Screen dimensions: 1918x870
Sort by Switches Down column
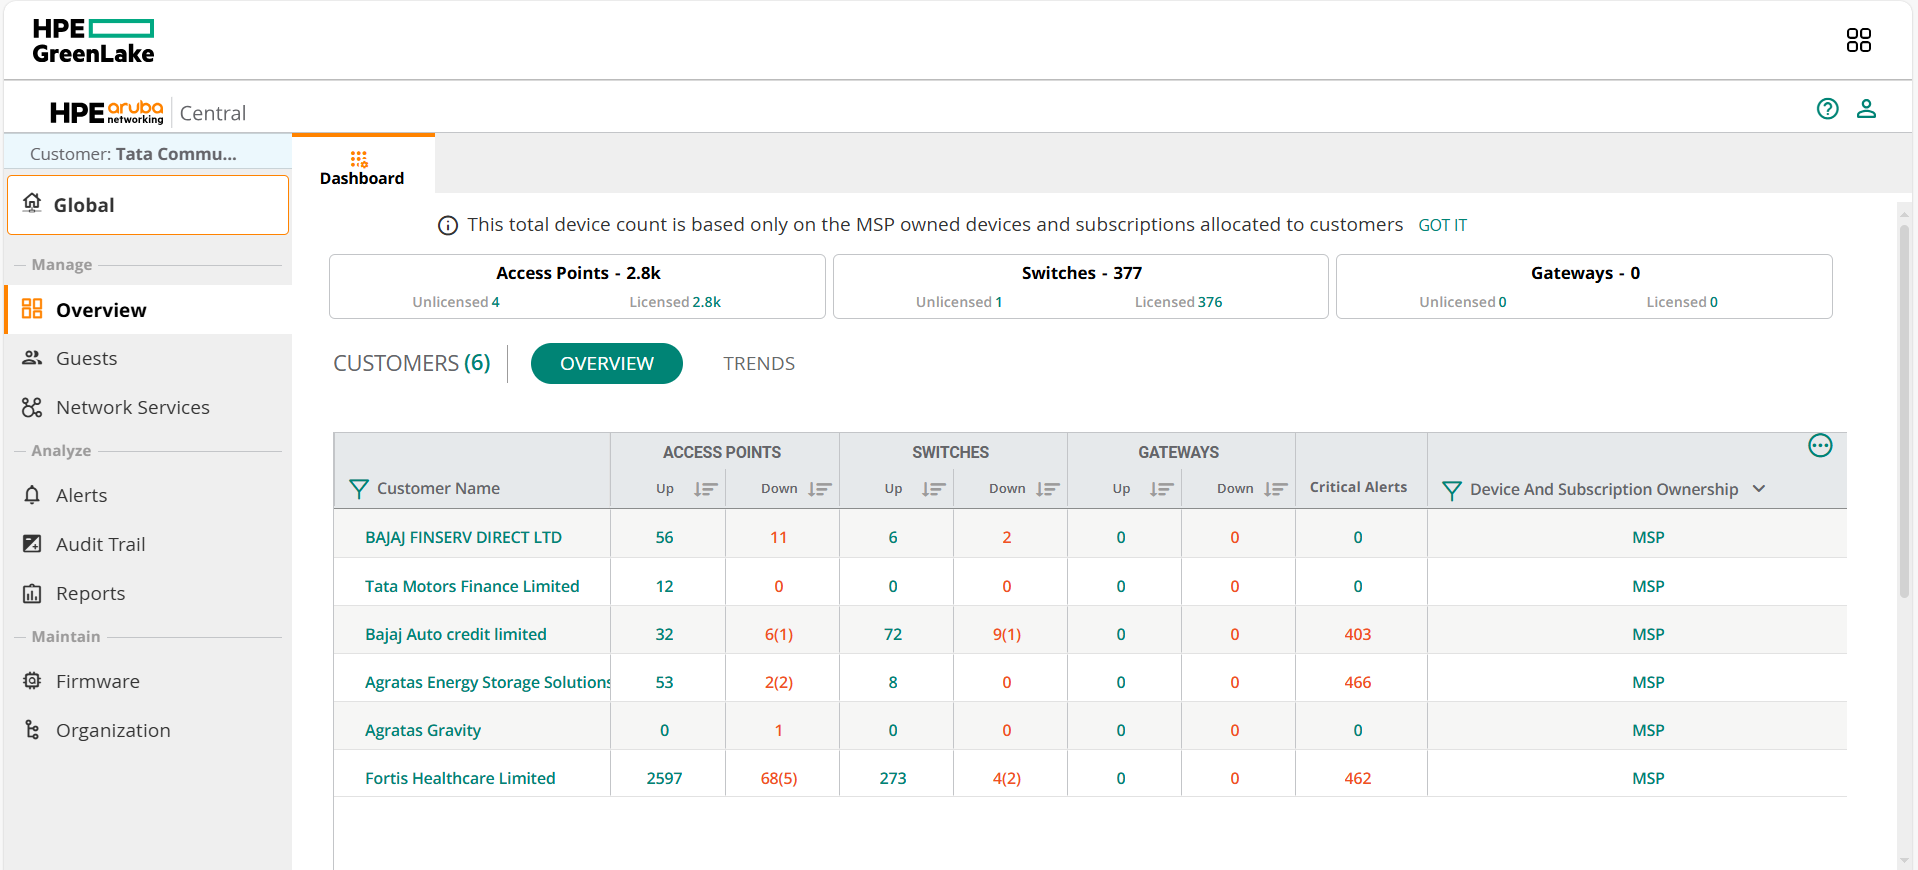click(1047, 489)
